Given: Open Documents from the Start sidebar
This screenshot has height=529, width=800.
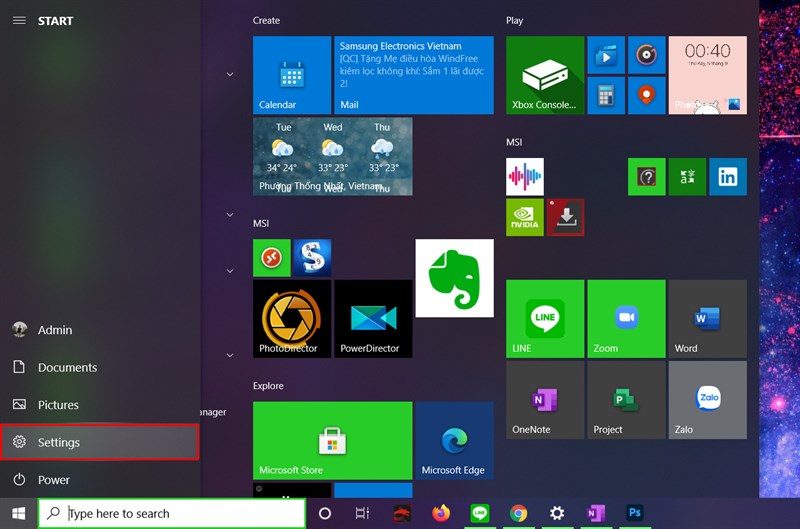Looking at the screenshot, I should [x=100, y=367].
